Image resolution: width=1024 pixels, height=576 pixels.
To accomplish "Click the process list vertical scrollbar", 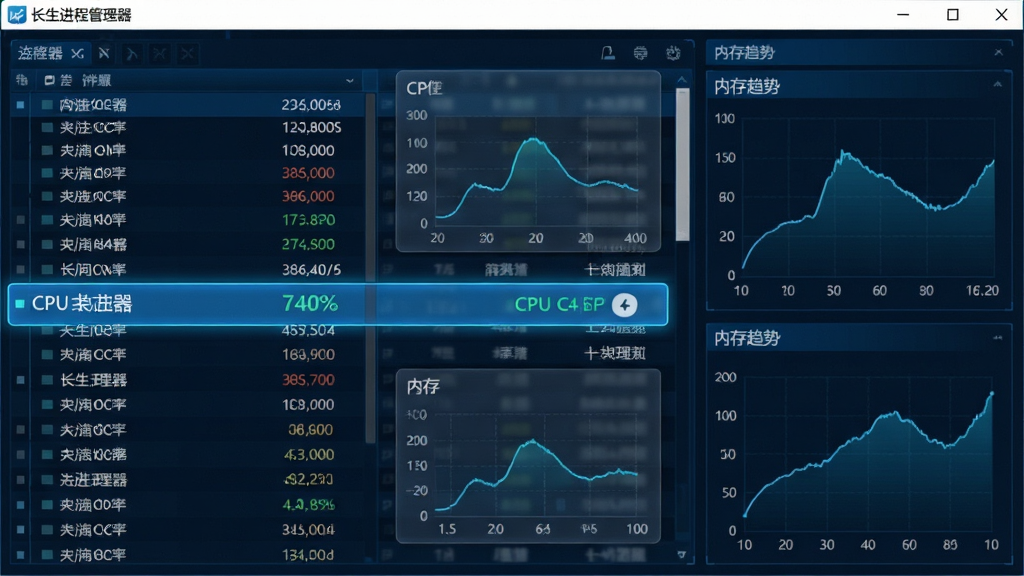I will [370, 268].
